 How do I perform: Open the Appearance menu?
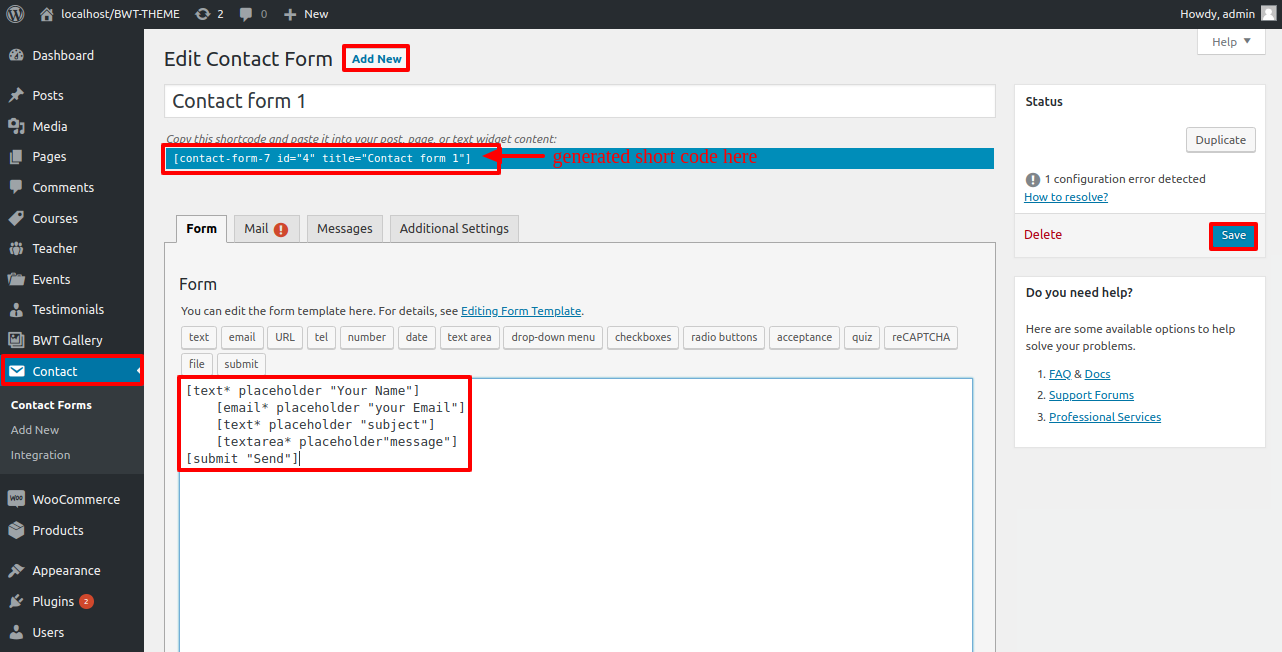click(66, 570)
